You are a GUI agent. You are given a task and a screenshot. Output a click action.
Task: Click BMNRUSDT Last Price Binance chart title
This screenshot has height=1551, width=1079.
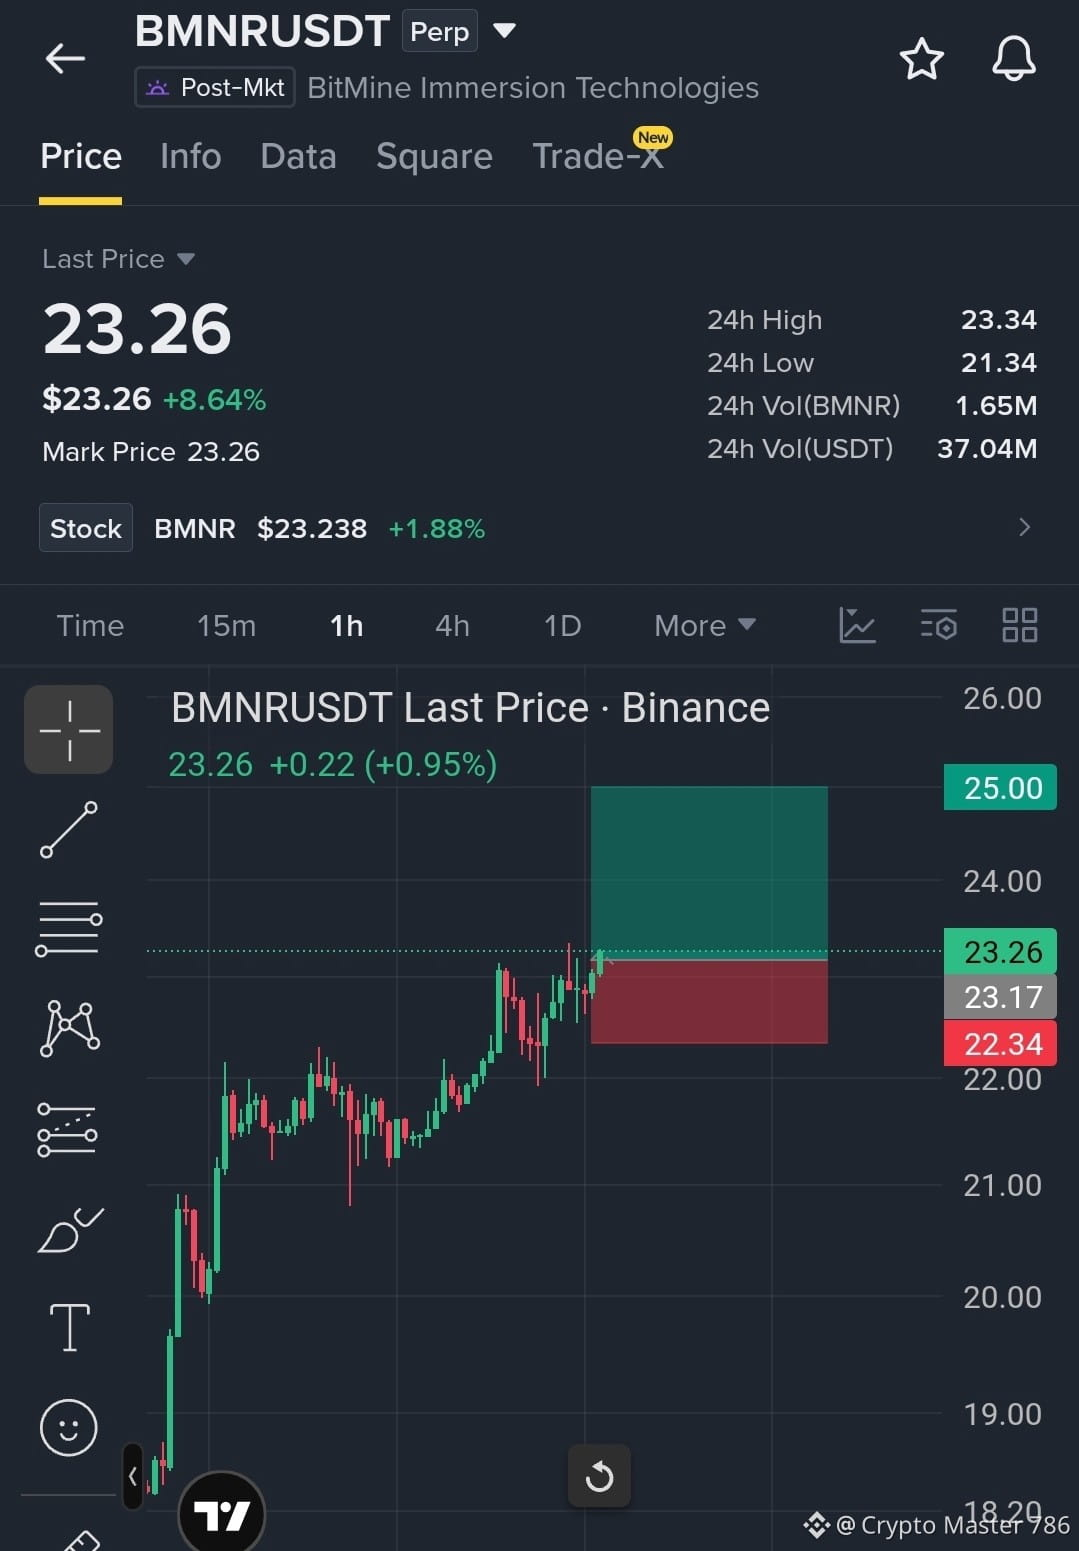pos(470,708)
